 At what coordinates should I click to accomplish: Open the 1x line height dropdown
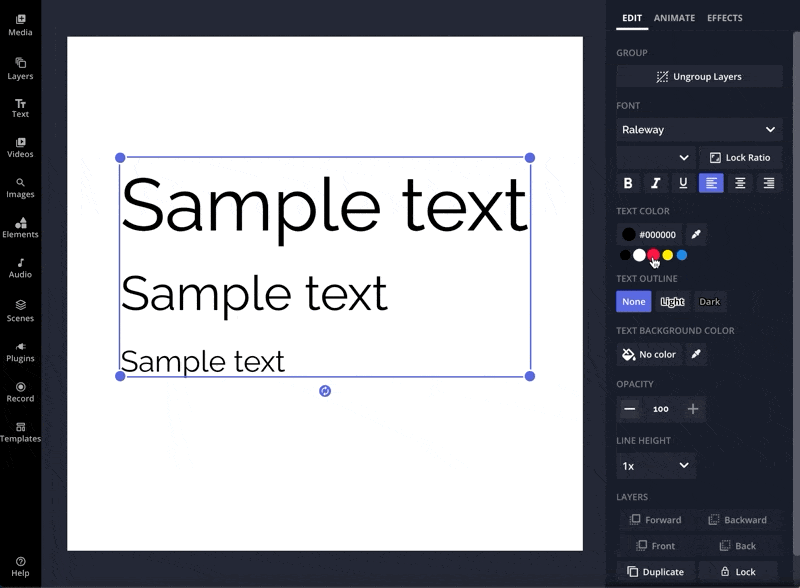656,466
